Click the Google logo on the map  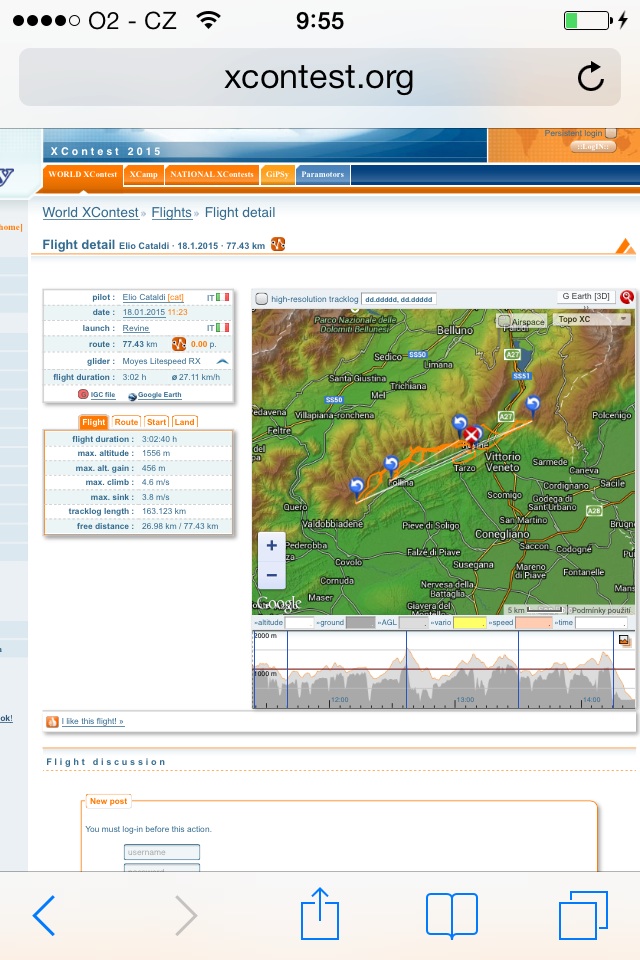279,604
